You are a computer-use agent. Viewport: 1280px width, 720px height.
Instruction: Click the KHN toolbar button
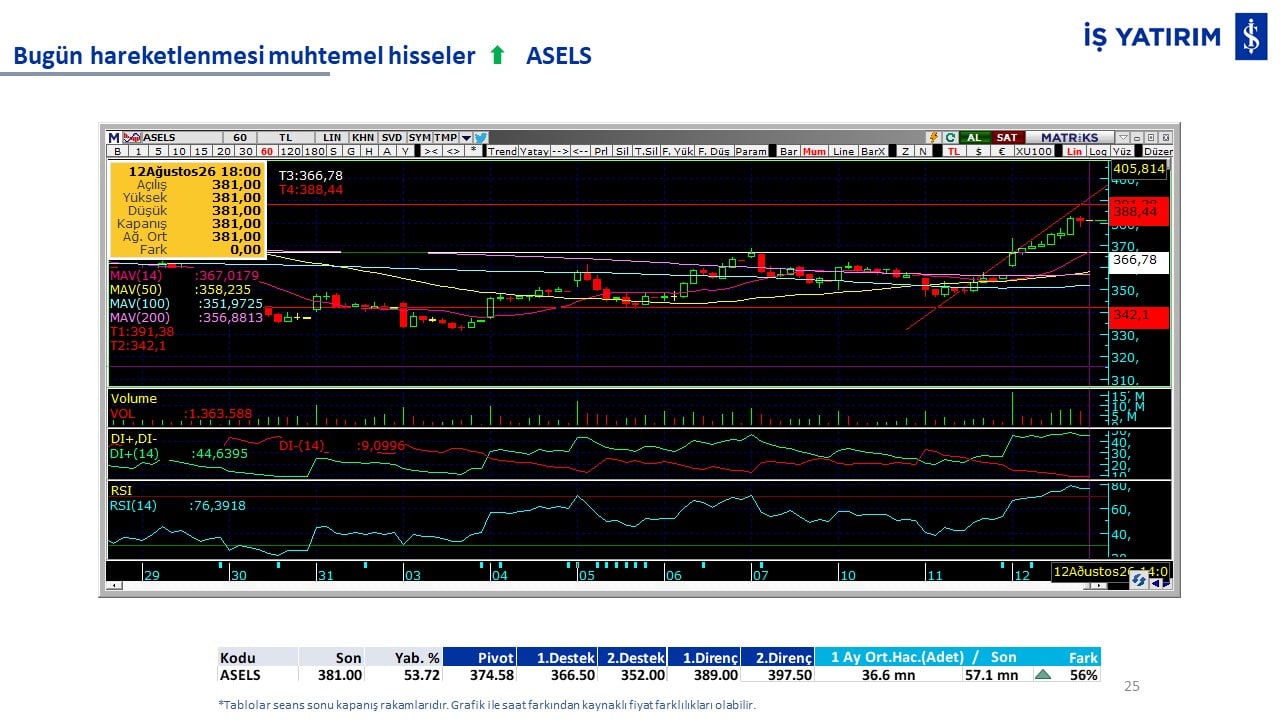pyautogui.click(x=363, y=137)
